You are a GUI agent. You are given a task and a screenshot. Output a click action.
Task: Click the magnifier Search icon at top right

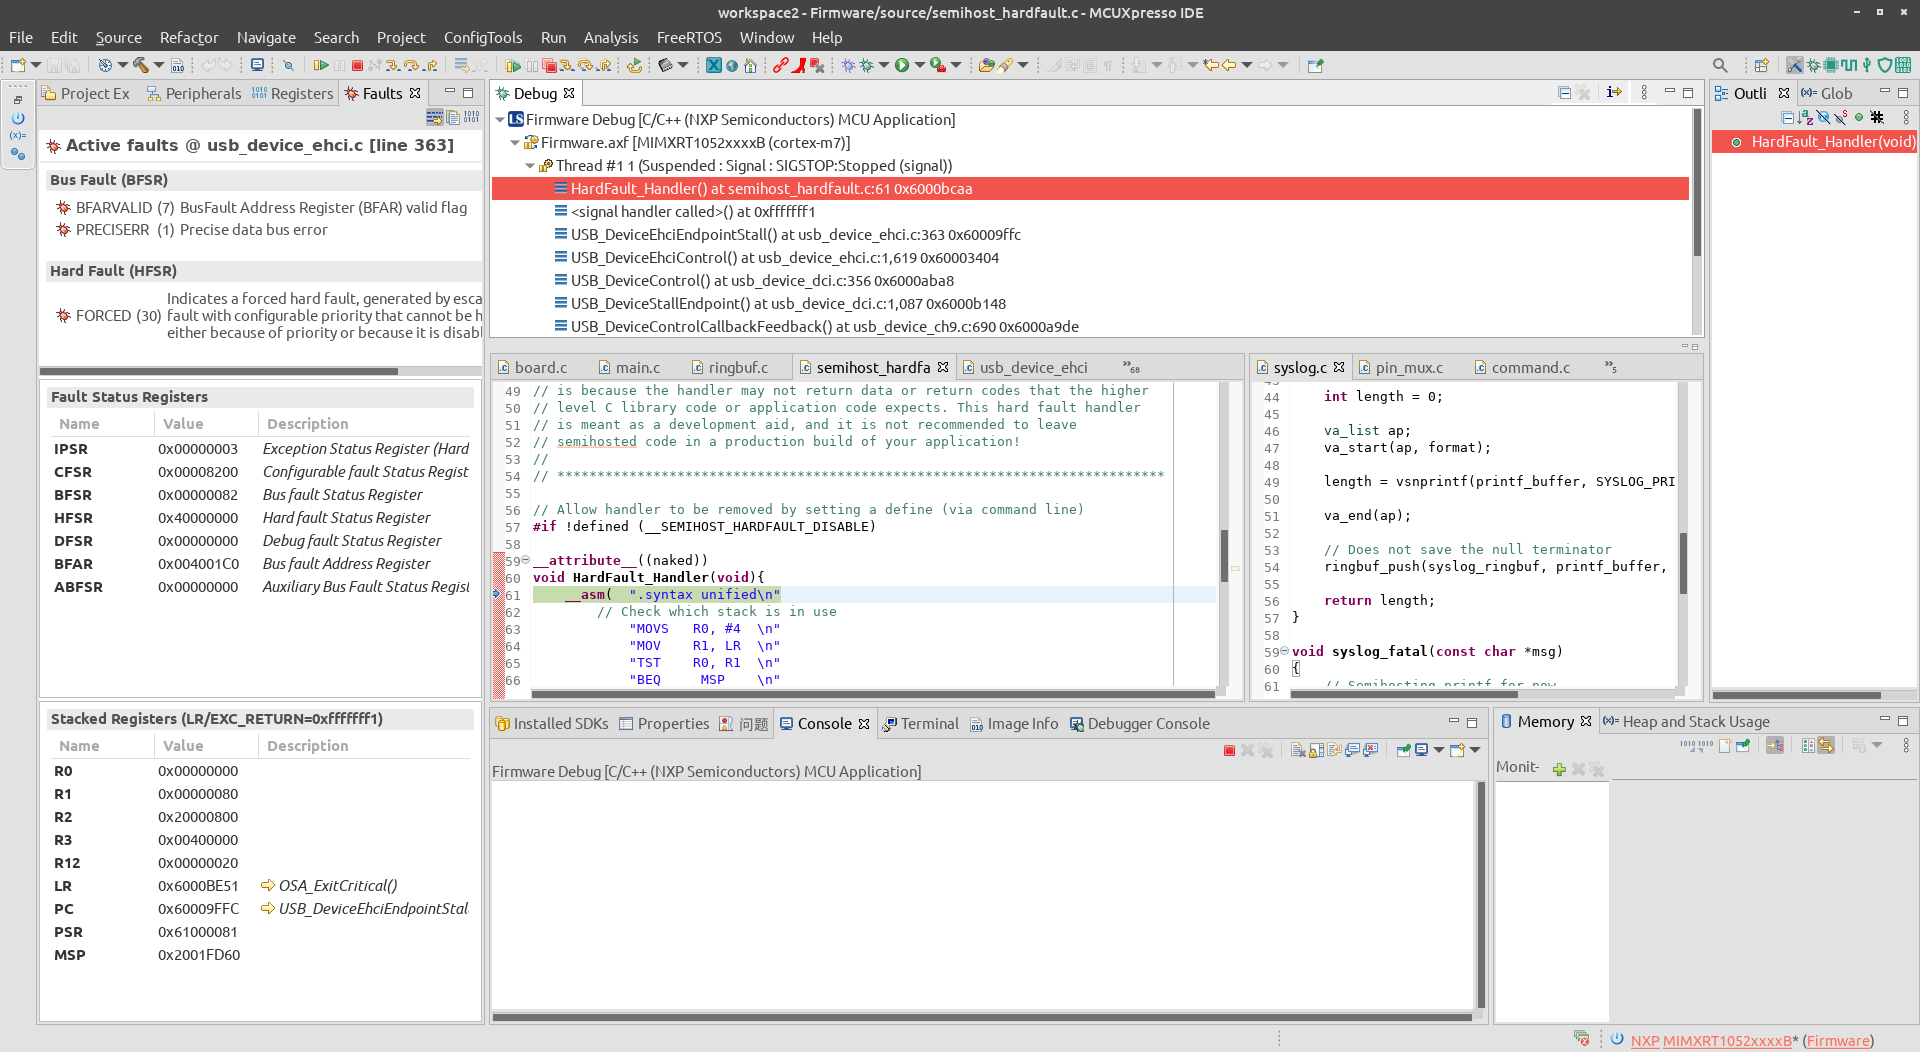pos(1720,65)
